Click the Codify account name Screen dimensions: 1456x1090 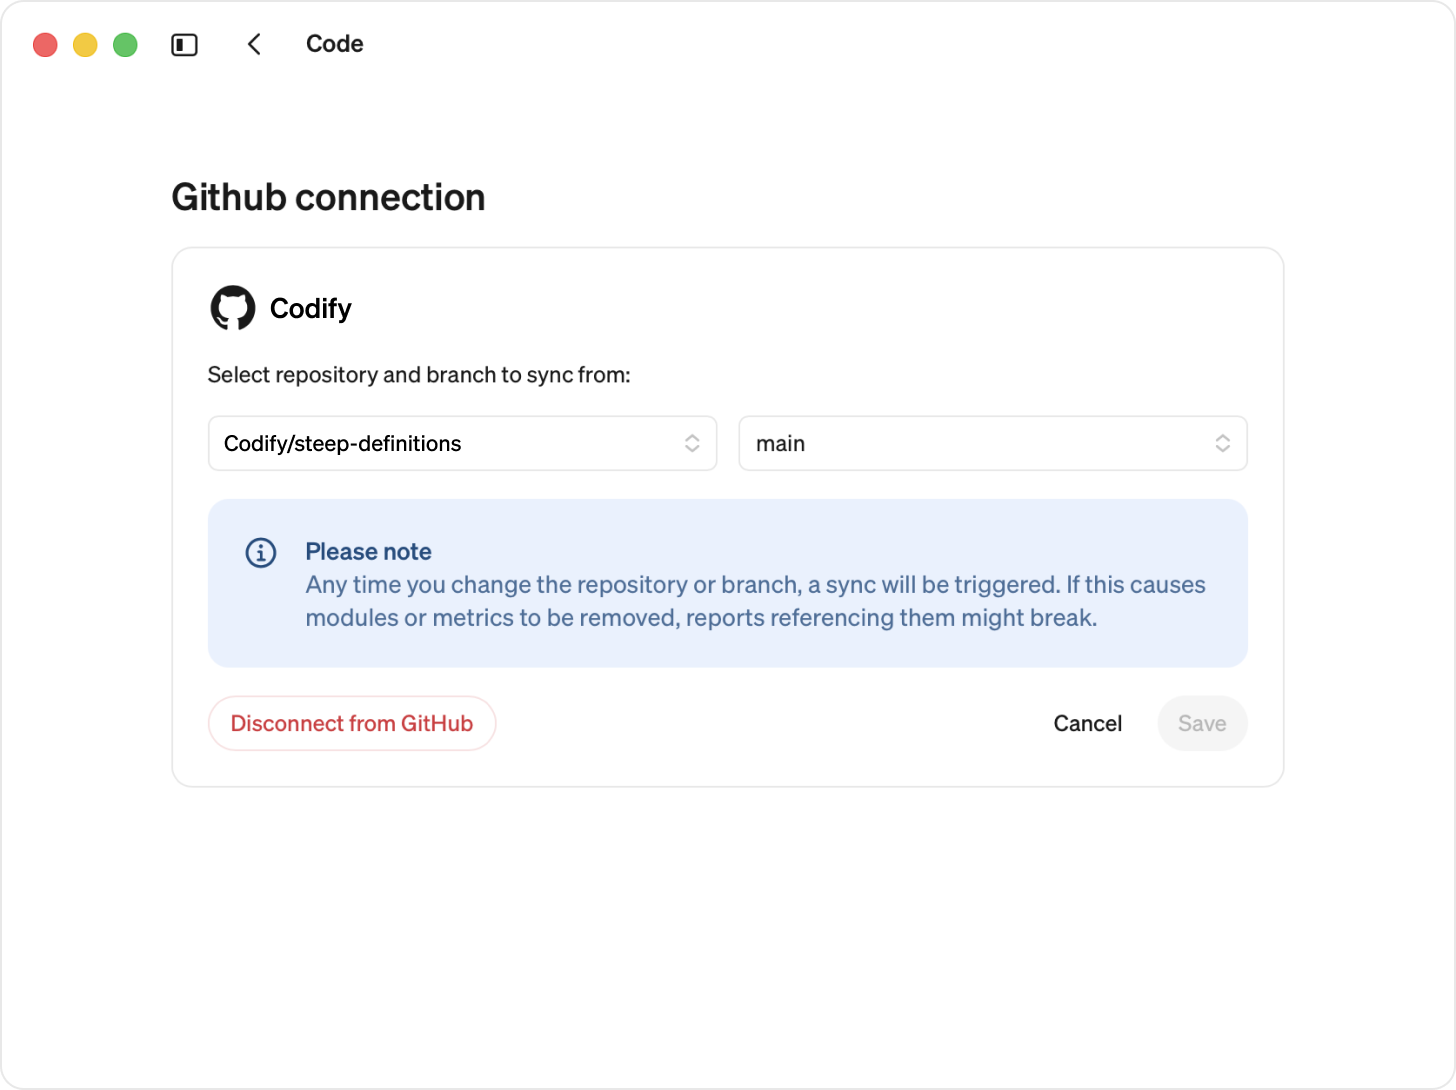tap(310, 308)
